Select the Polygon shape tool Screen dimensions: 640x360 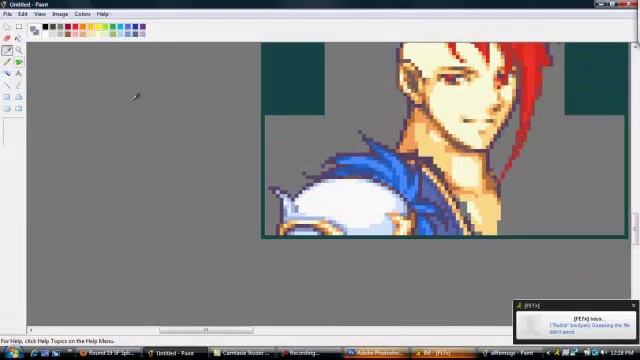pos(19,97)
